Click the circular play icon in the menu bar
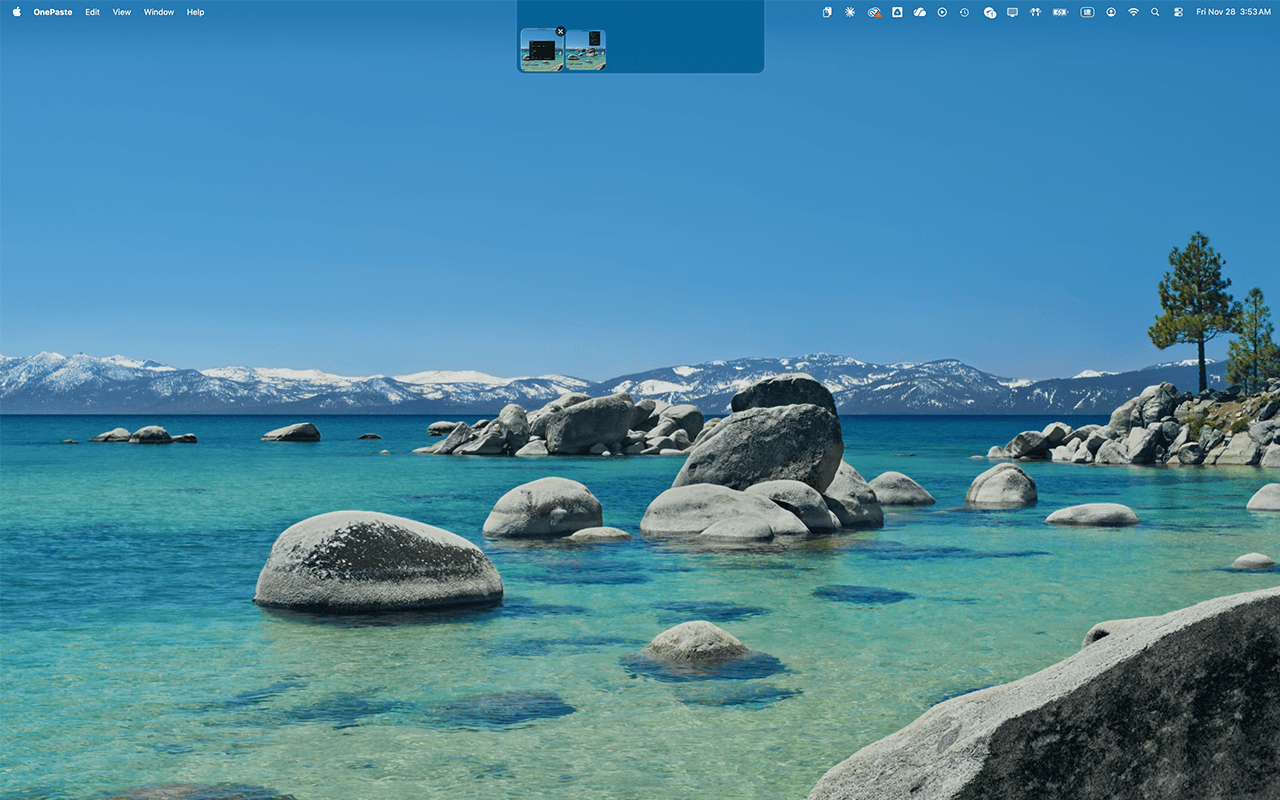The image size is (1280, 800). point(940,12)
